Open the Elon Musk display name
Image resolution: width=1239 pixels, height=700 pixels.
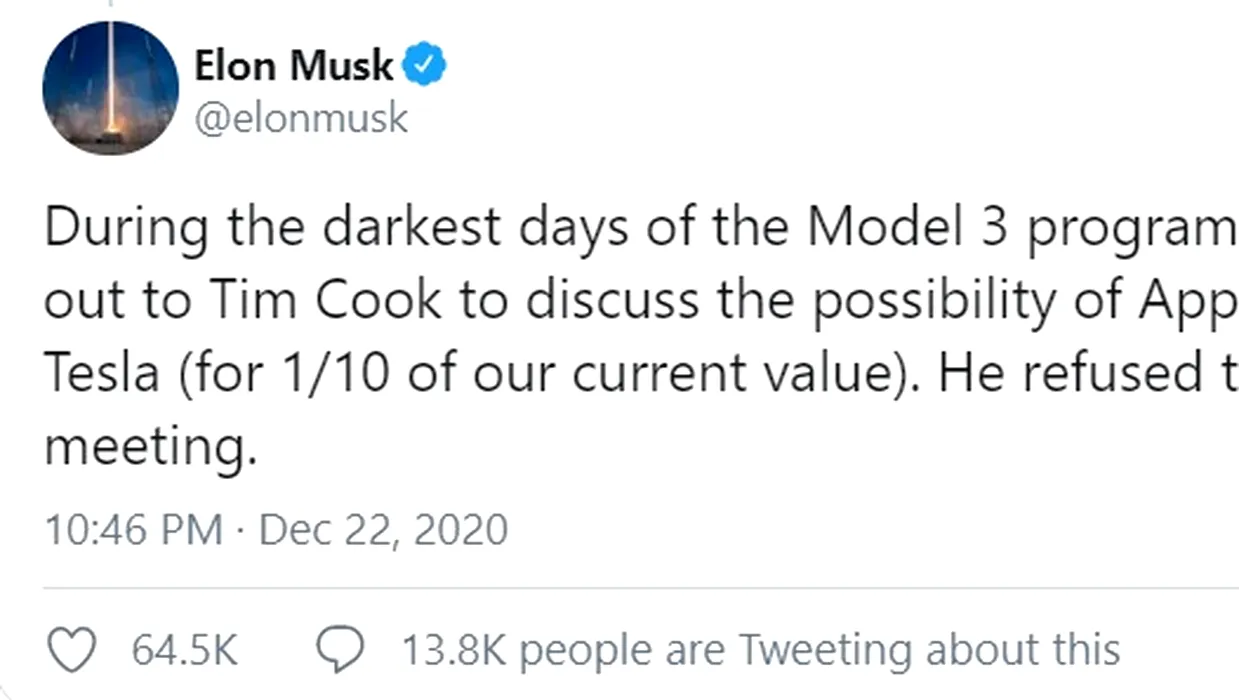294,66
